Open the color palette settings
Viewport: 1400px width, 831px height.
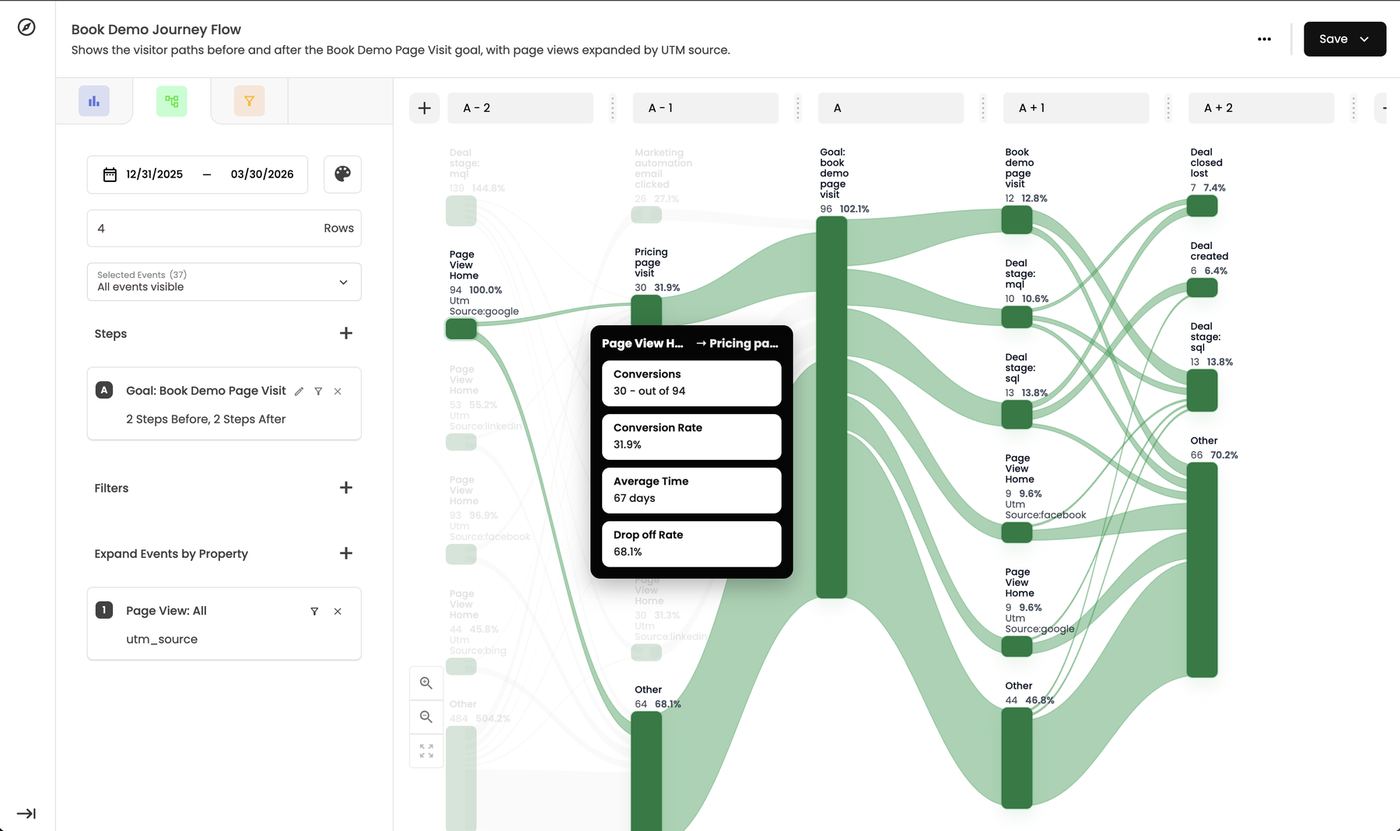point(342,174)
